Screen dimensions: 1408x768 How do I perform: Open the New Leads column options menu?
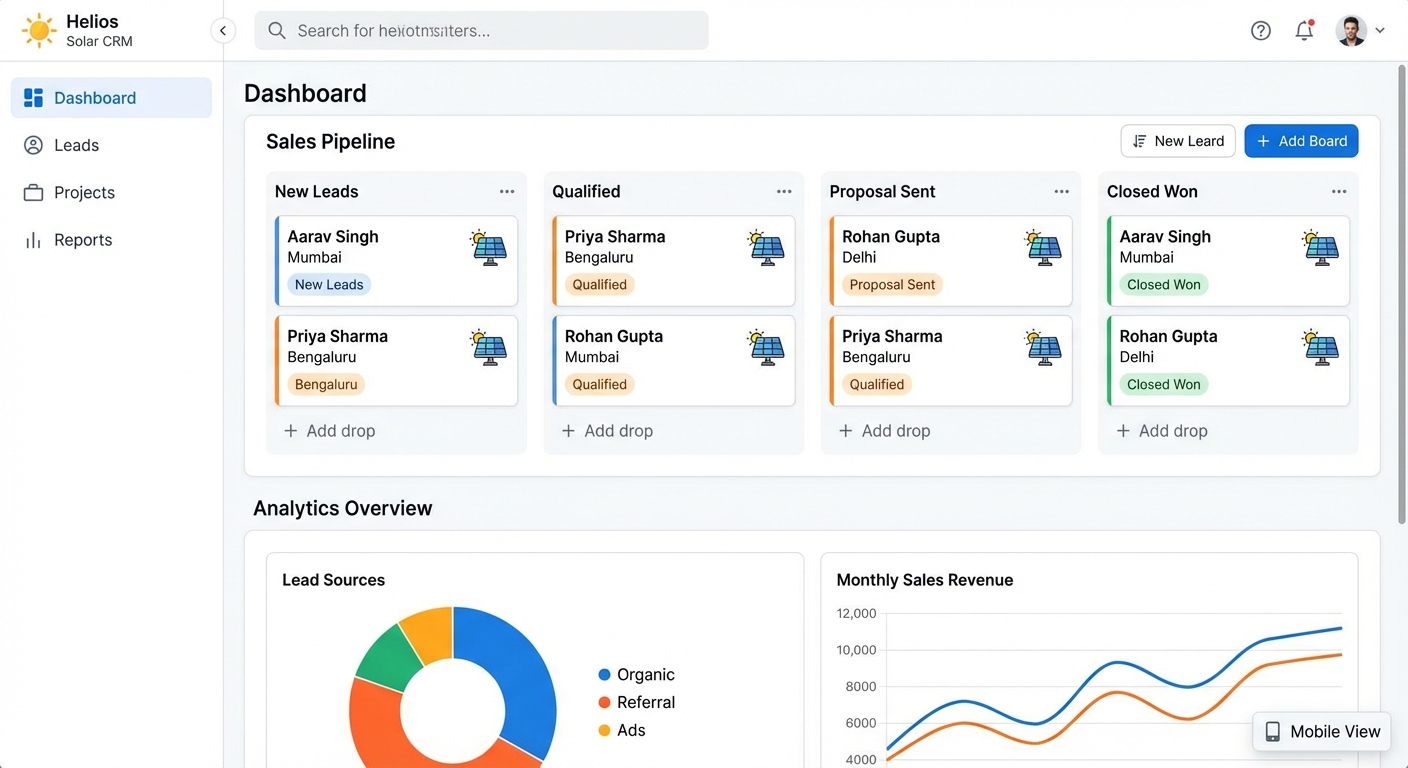(507, 191)
